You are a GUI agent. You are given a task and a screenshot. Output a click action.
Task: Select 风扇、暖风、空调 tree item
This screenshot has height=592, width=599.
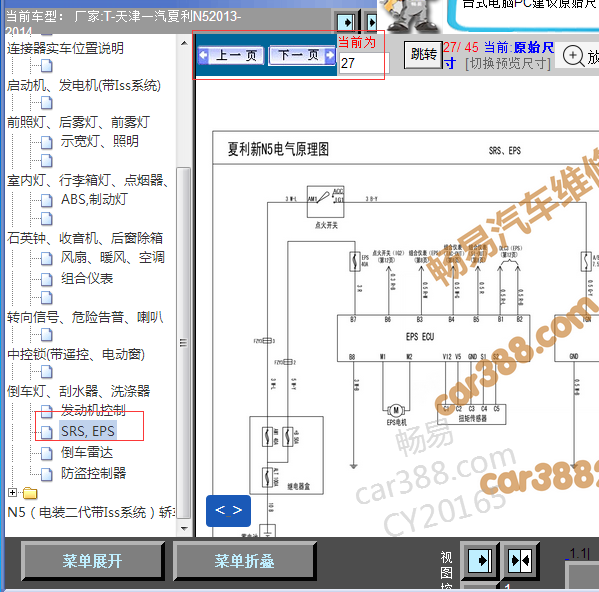click(113, 257)
